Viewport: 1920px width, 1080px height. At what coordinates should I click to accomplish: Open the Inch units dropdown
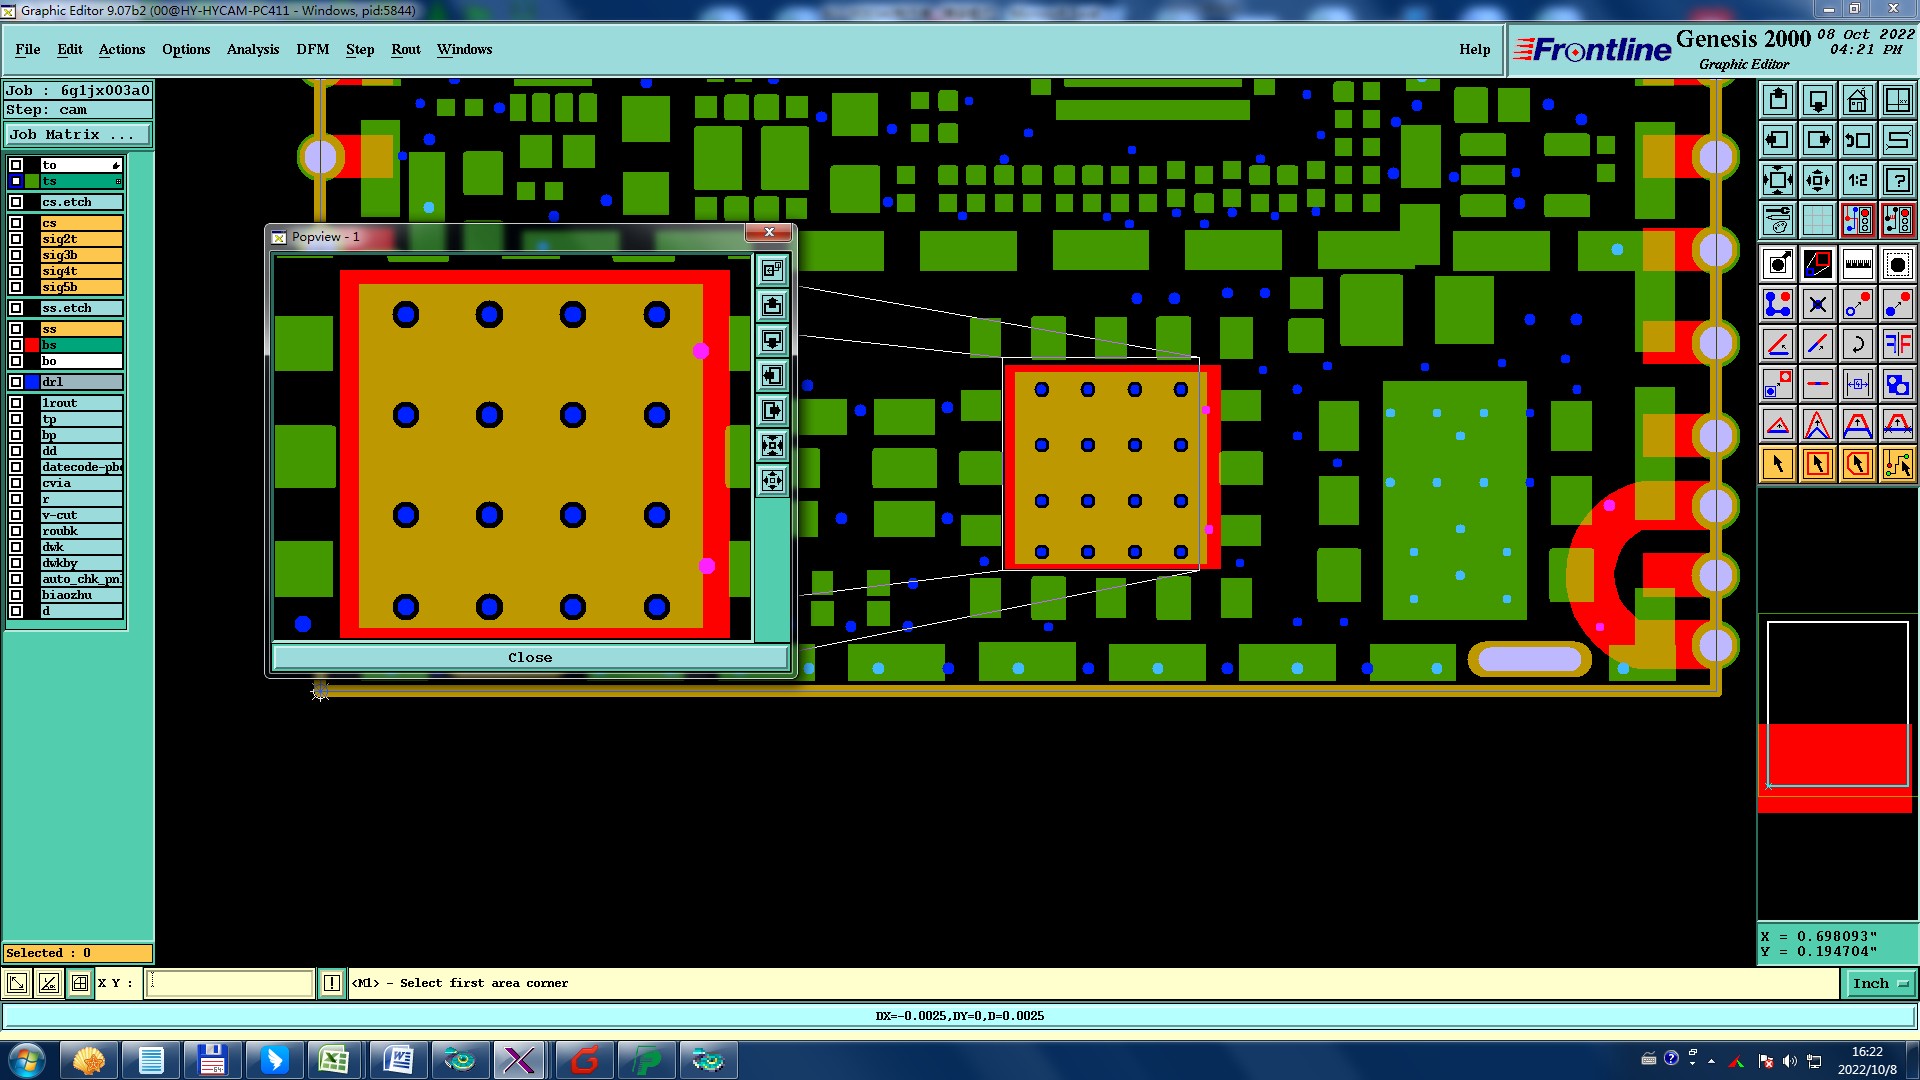1879,984
